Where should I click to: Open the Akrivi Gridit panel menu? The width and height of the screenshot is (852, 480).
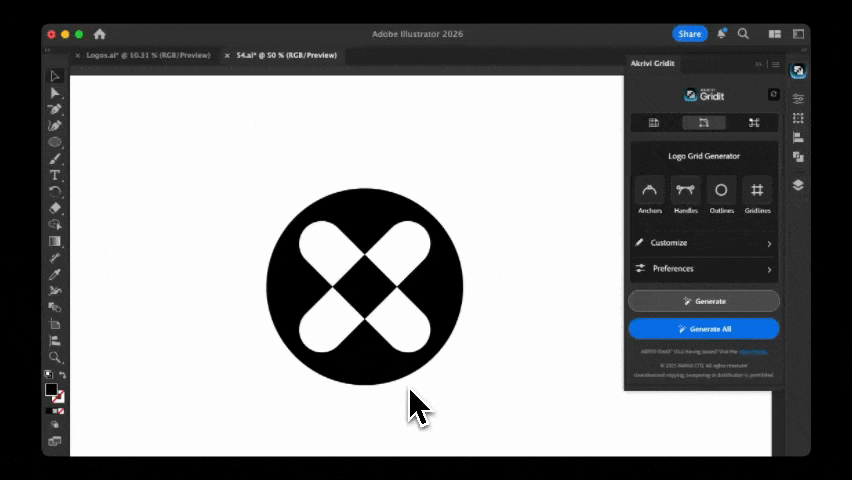(776, 64)
